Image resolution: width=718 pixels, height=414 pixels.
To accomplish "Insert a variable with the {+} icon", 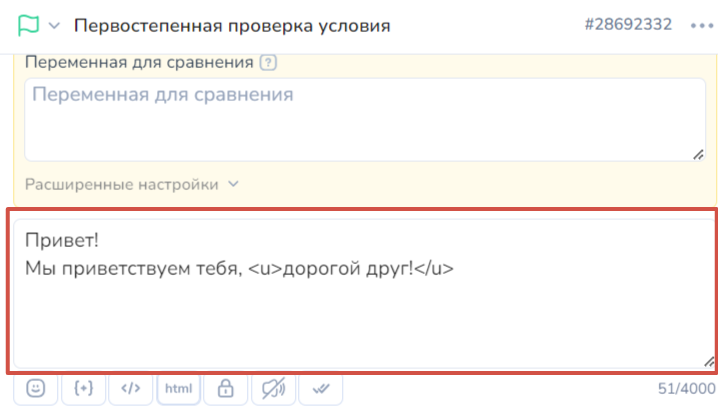I will click(83, 389).
